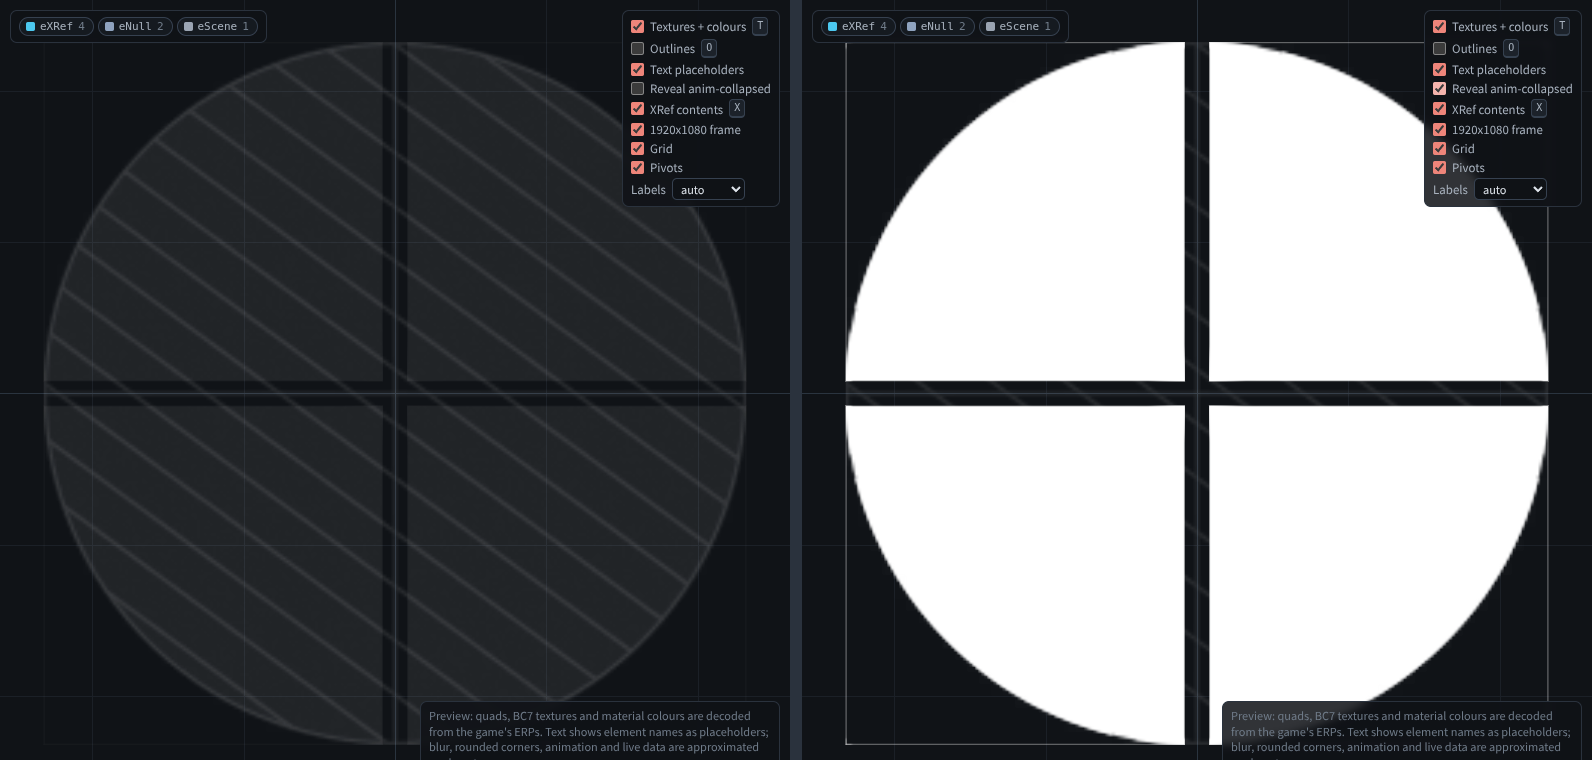The height and width of the screenshot is (760, 1592).
Task: Click the eScene 1 chip in left panel
Action: coord(217,26)
